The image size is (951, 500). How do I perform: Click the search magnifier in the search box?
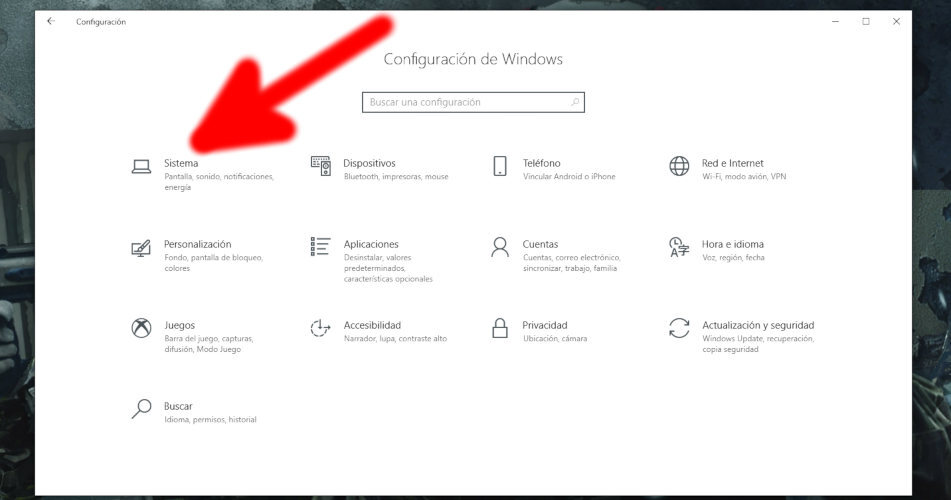pyautogui.click(x=574, y=102)
